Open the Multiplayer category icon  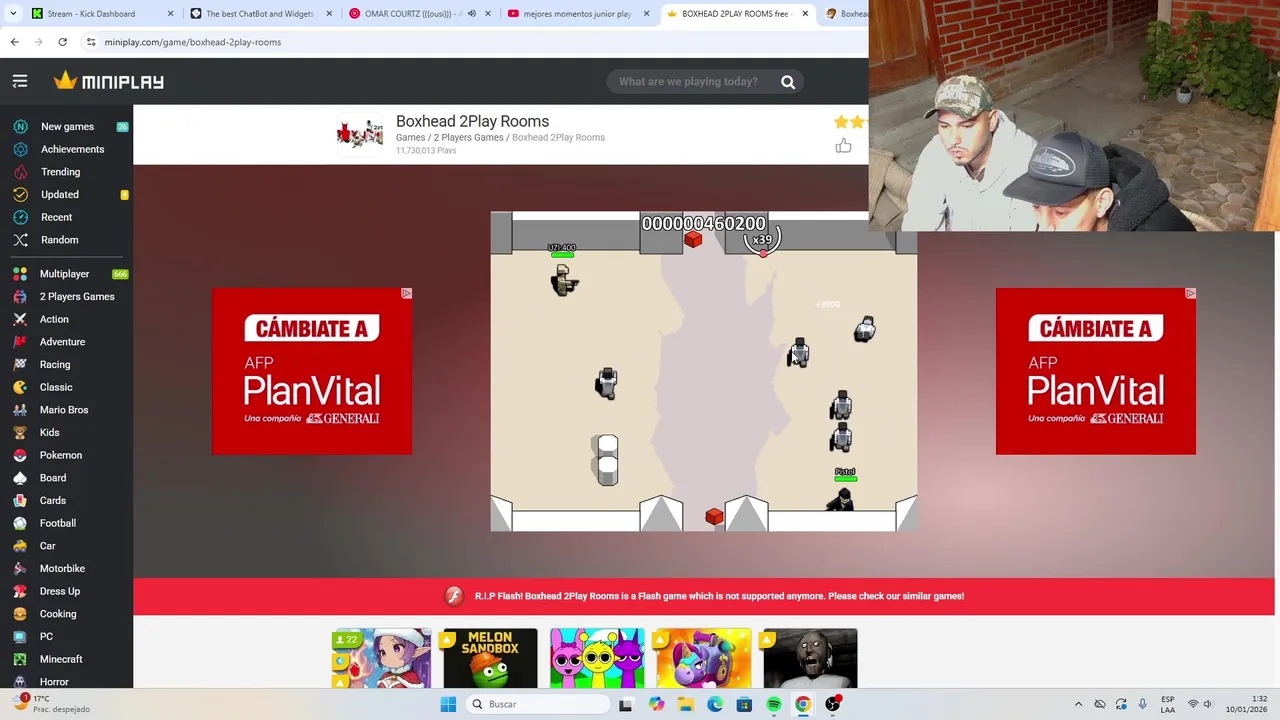point(20,274)
